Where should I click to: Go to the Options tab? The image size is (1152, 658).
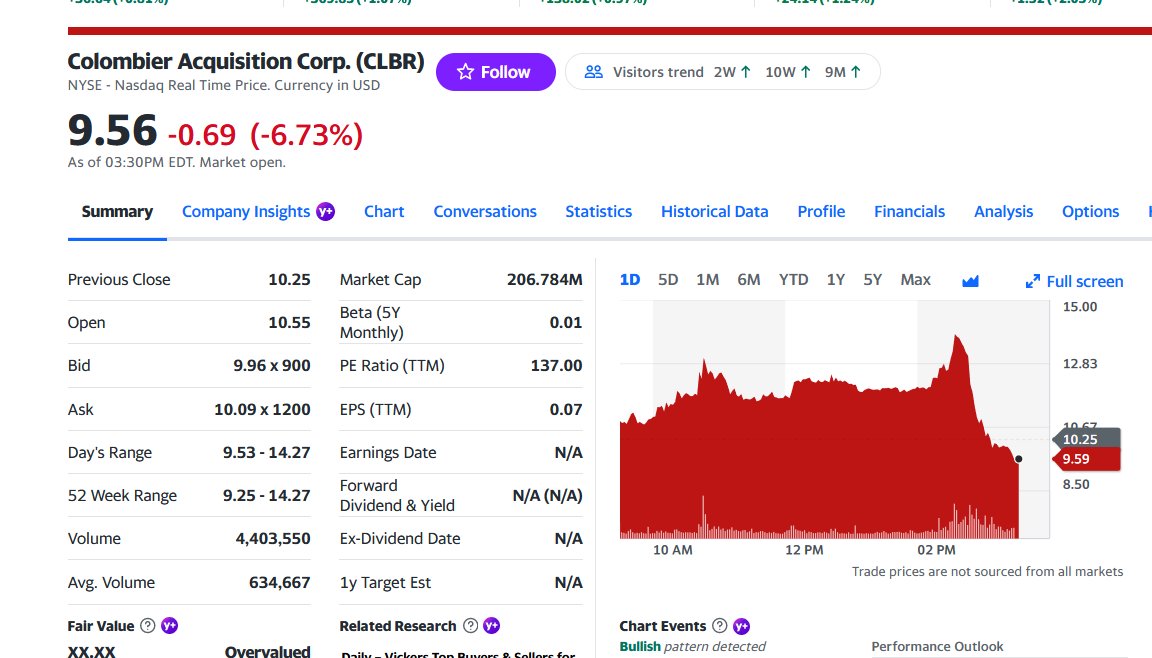point(1090,212)
